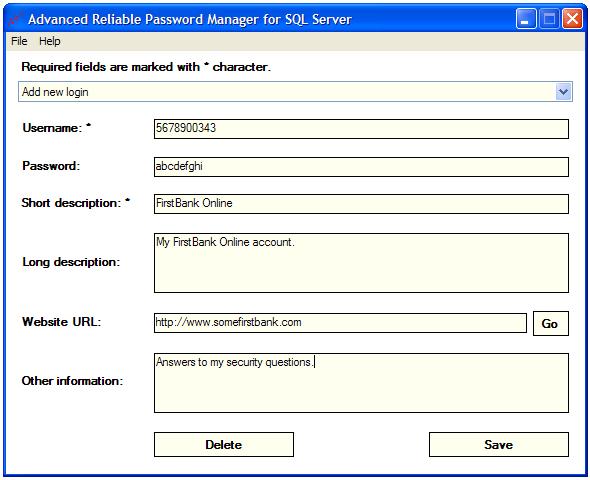
Task: Click the 'Short description: *' label
Action: pos(76,203)
